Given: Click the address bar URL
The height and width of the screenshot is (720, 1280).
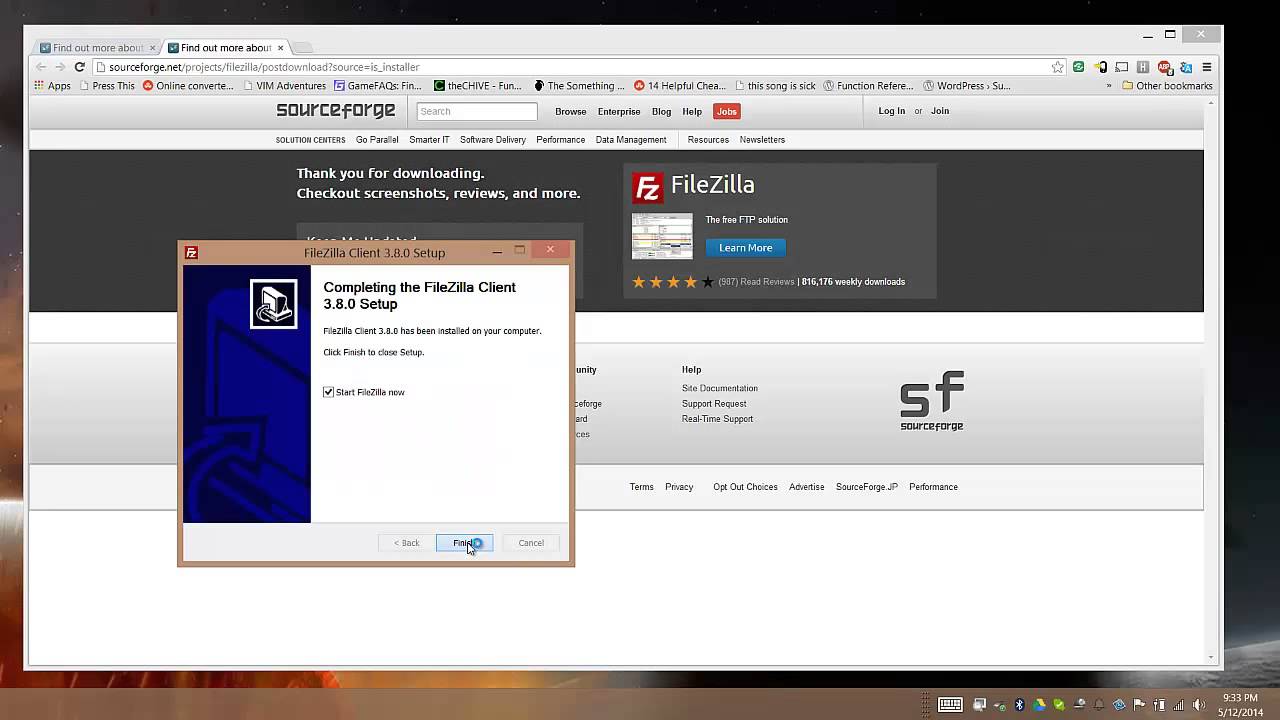Looking at the screenshot, I should point(264,67).
